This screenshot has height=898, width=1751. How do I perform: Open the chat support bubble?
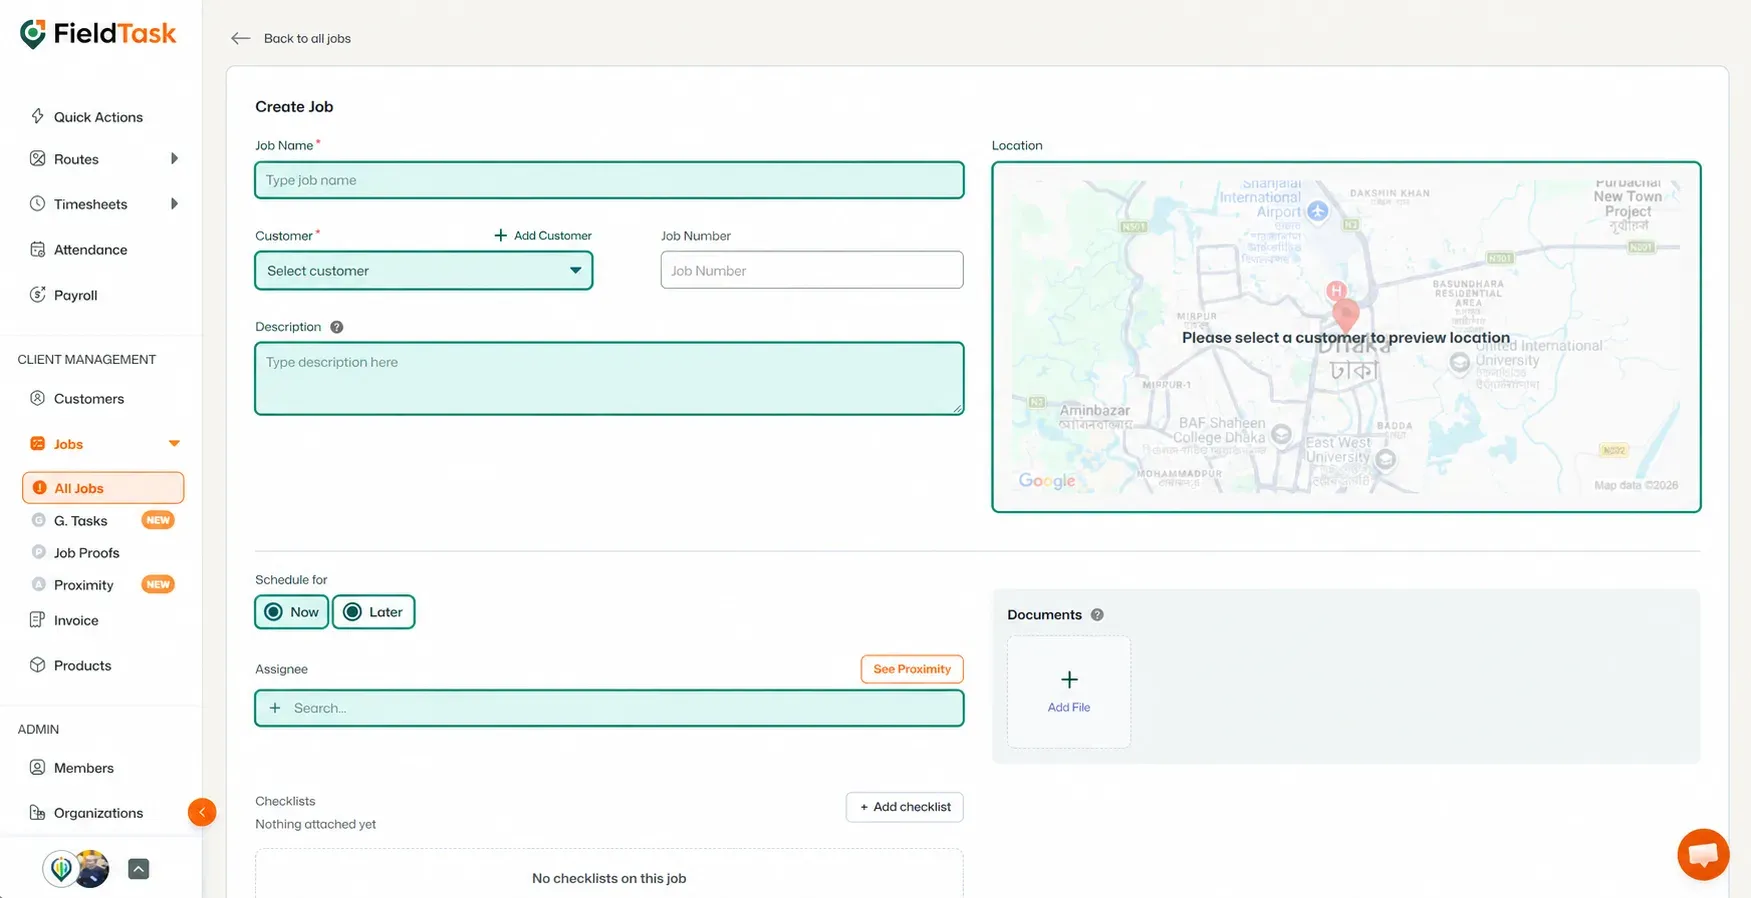click(1703, 854)
